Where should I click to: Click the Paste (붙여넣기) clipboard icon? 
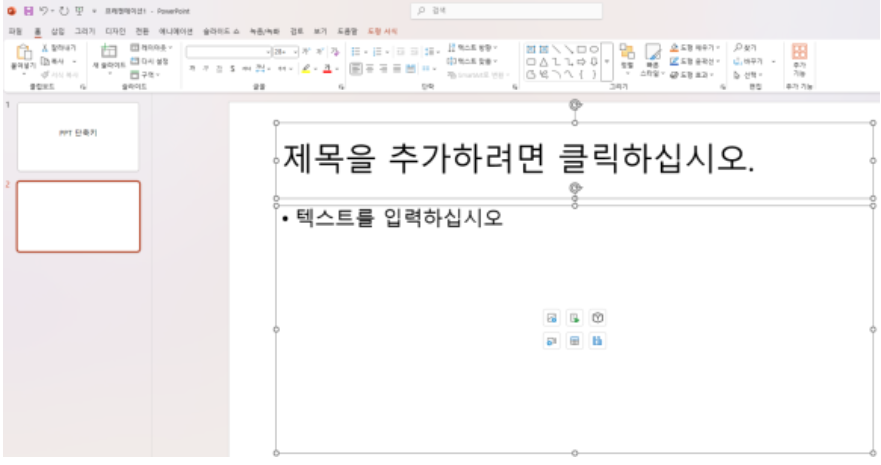22,54
